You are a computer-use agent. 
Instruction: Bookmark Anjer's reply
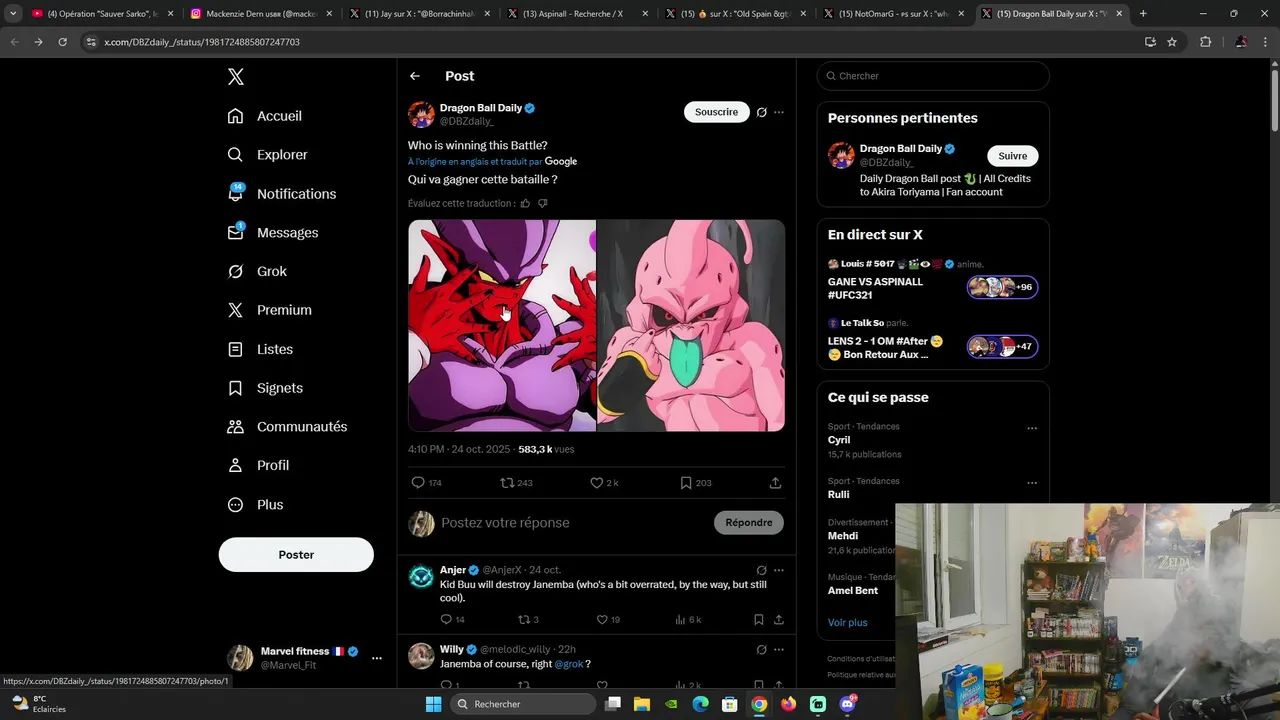759,620
